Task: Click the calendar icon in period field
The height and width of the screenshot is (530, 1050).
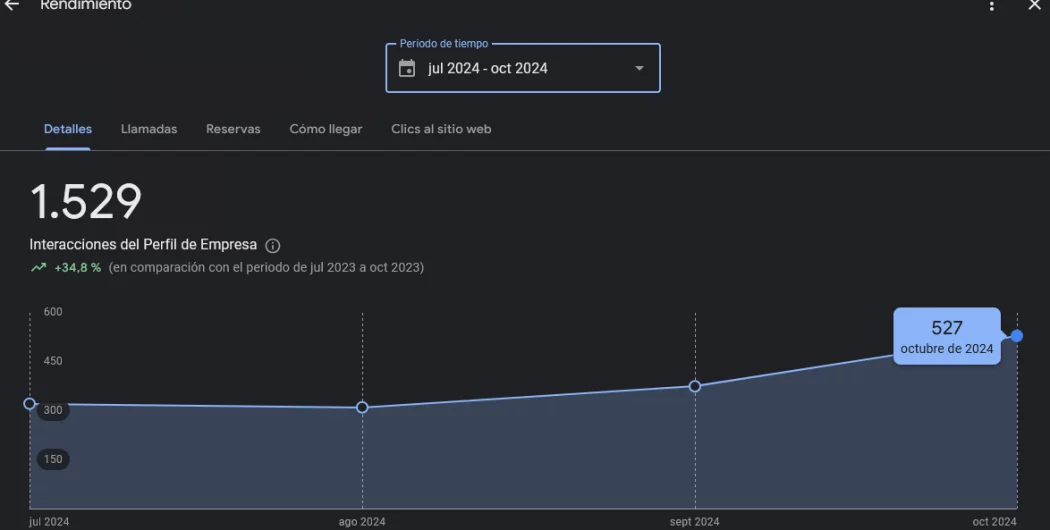Action: tap(407, 69)
